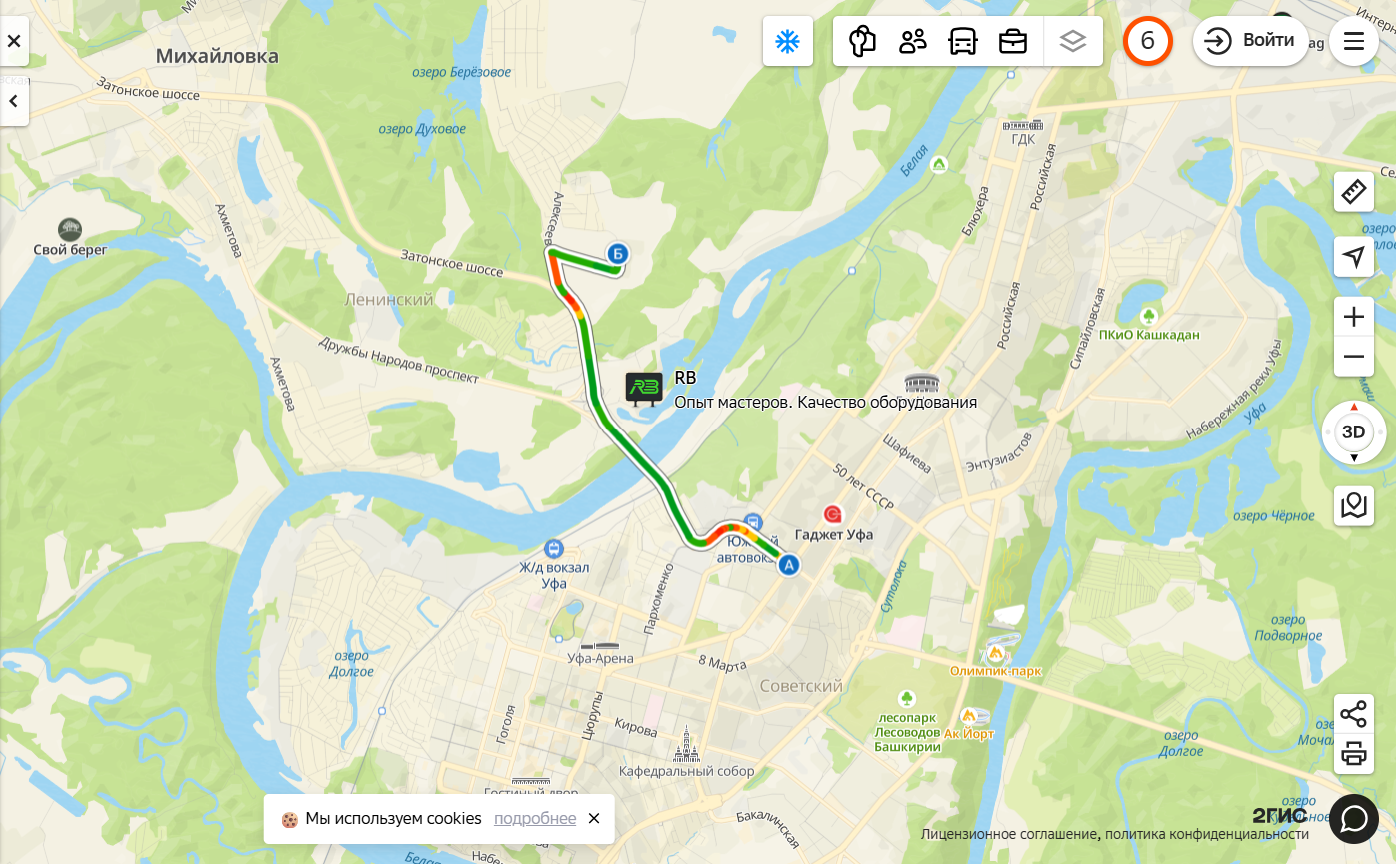
Task: Open the map layers selector
Action: pyautogui.click(x=1073, y=41)
